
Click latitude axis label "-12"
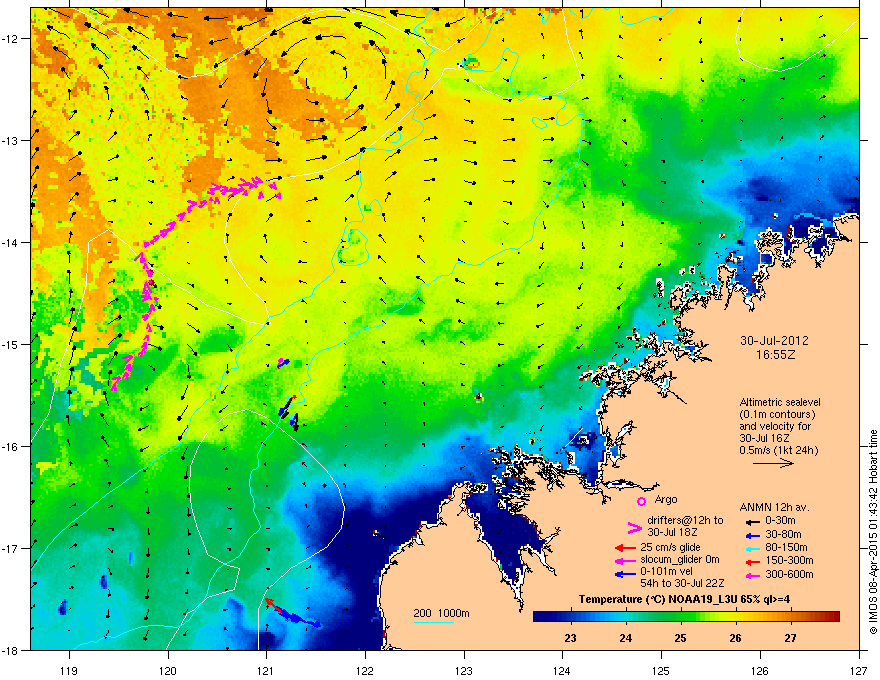[x=11, y=39]
